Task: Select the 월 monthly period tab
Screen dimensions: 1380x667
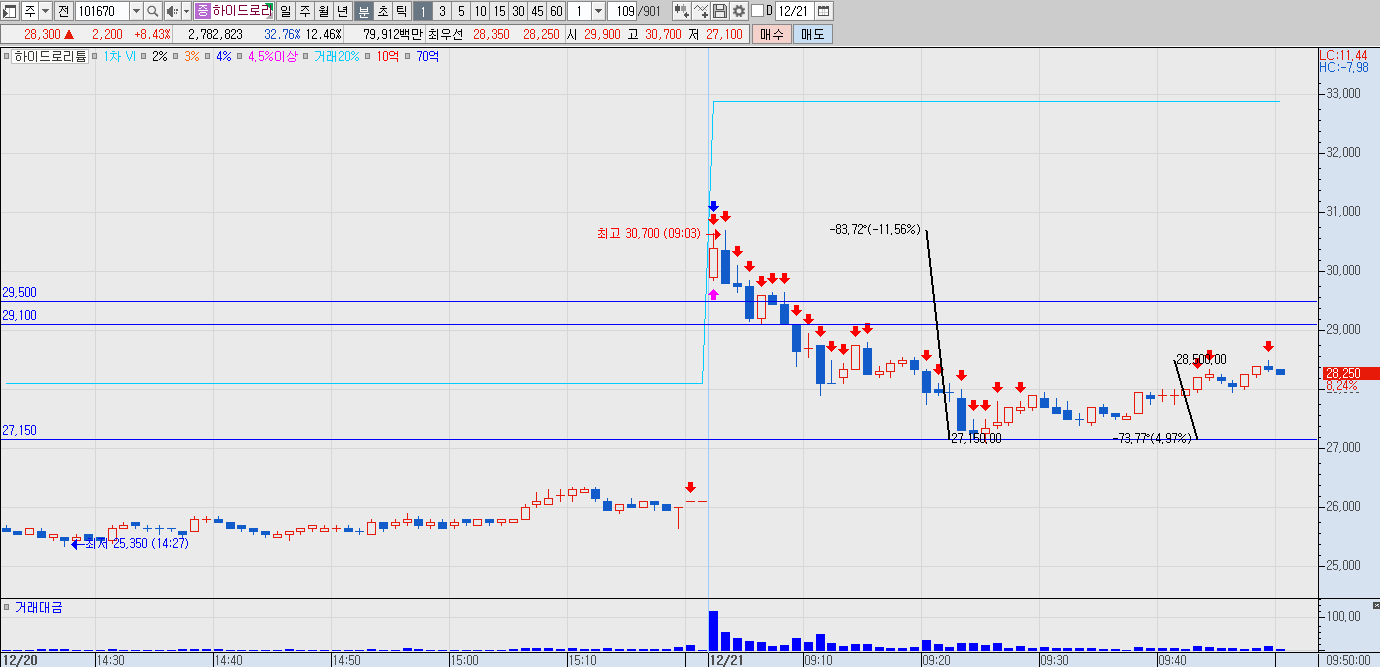Action: click(x=324, y=11)
